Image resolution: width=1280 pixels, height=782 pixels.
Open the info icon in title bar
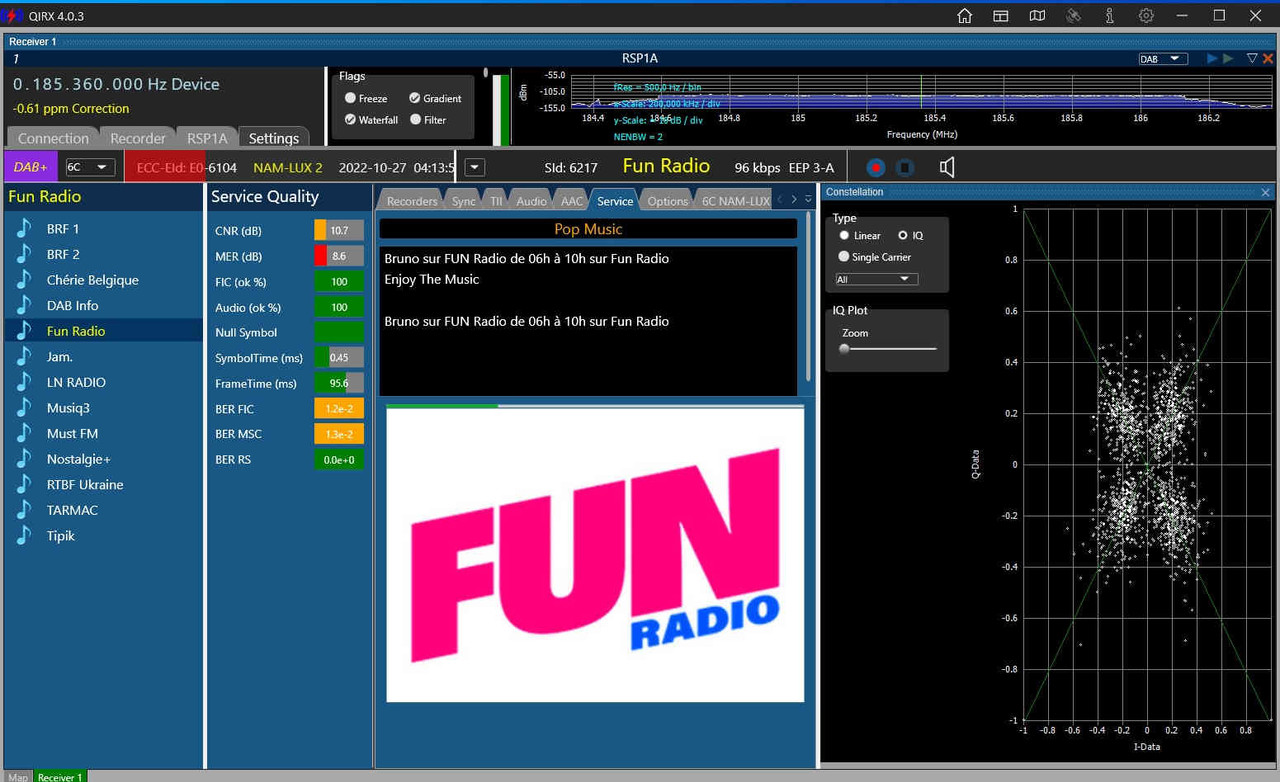1110,16
